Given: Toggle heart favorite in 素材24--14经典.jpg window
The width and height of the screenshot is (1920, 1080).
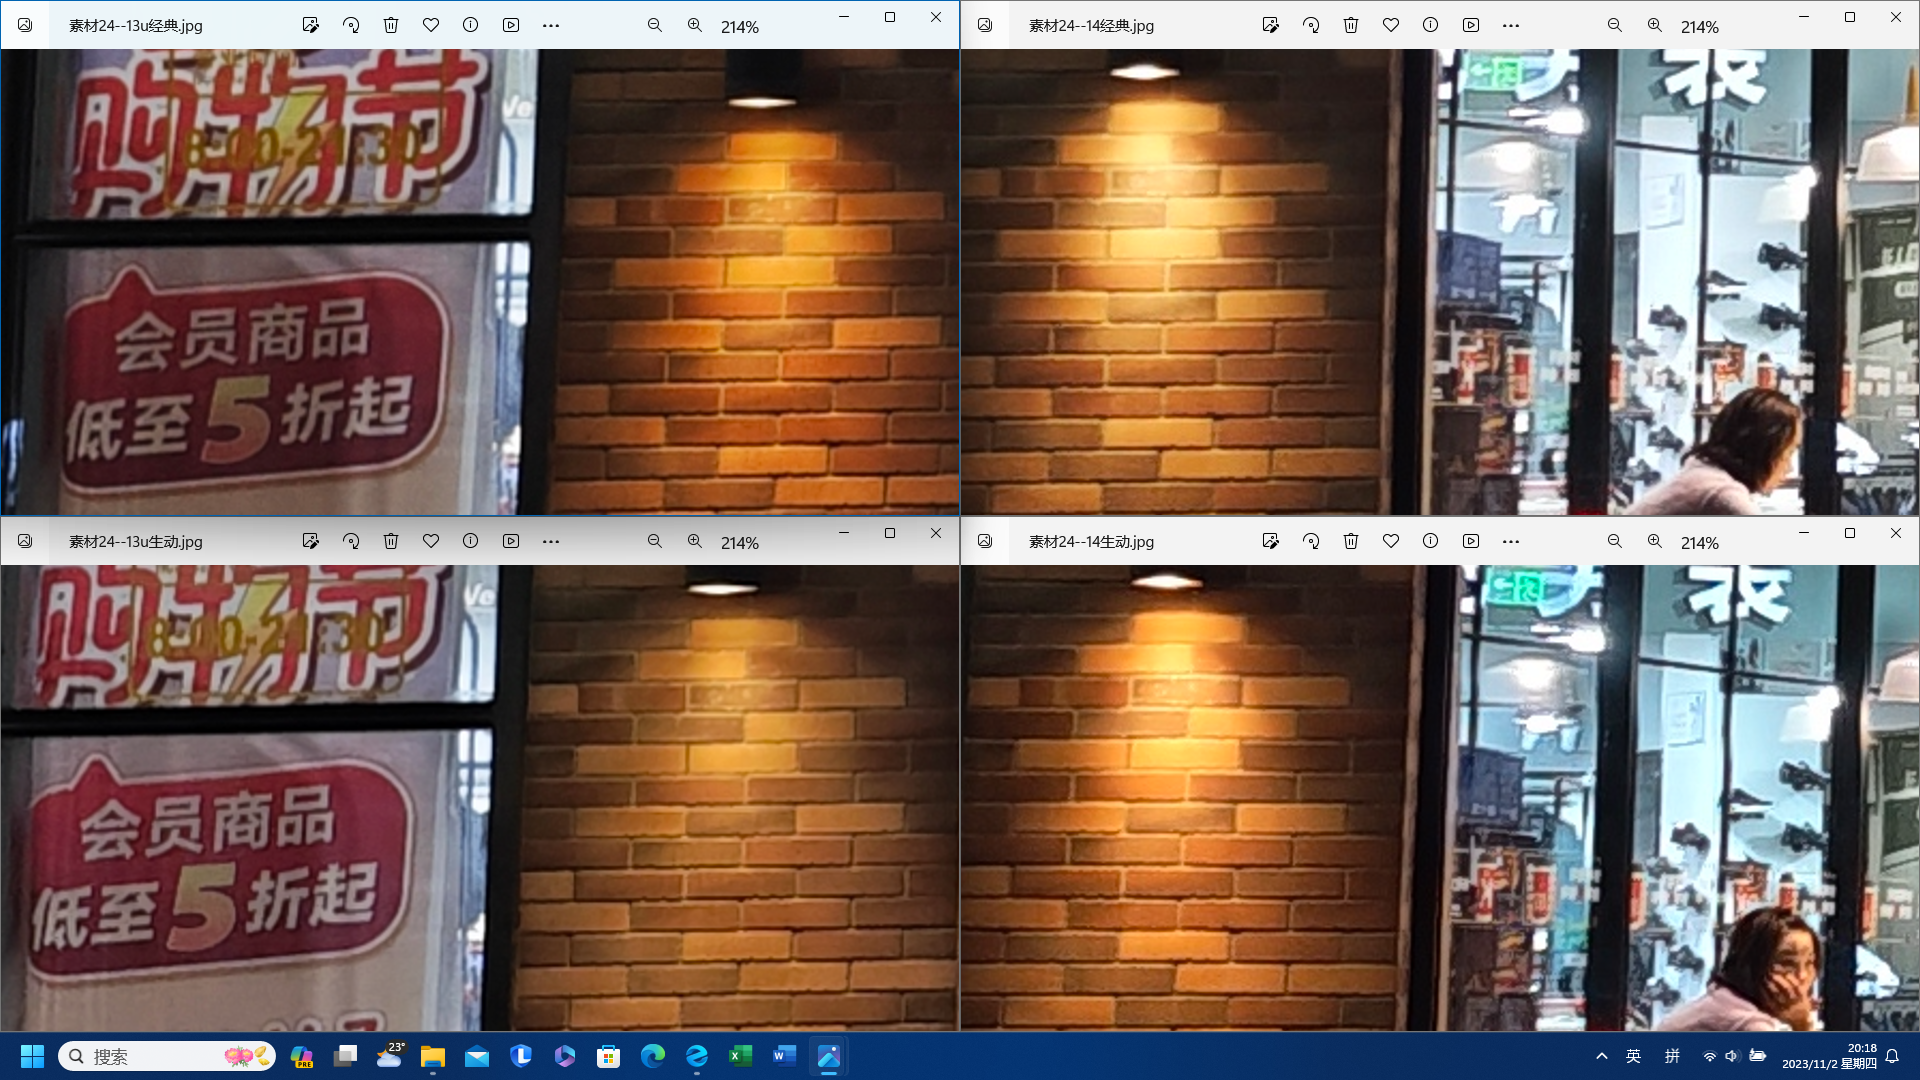Looking at the screenshot, I should 1391,25.
